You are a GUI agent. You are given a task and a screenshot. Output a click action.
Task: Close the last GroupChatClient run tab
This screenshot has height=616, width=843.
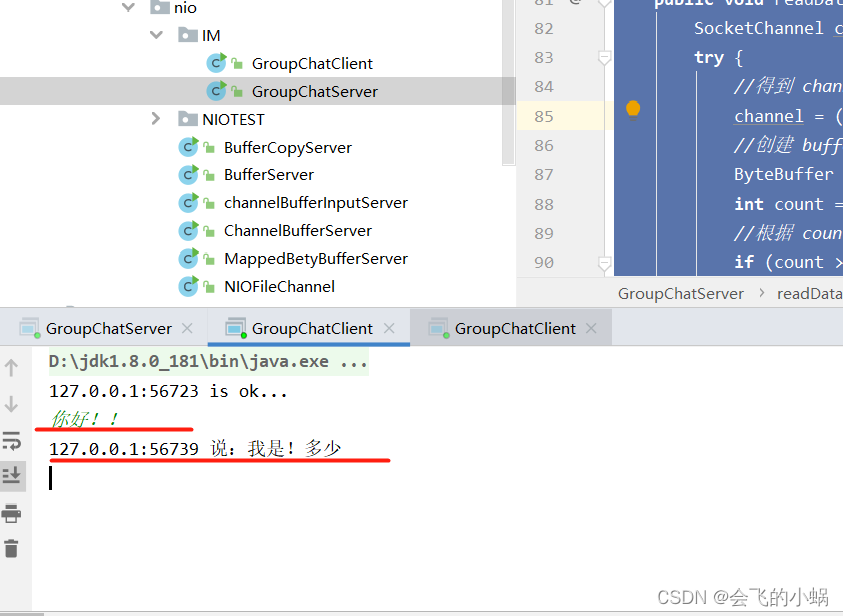[591, 328]
